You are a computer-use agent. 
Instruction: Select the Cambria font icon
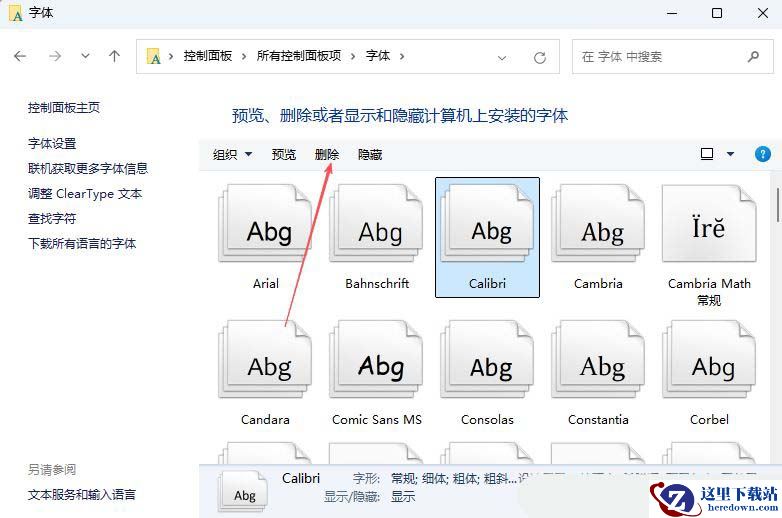598,223
